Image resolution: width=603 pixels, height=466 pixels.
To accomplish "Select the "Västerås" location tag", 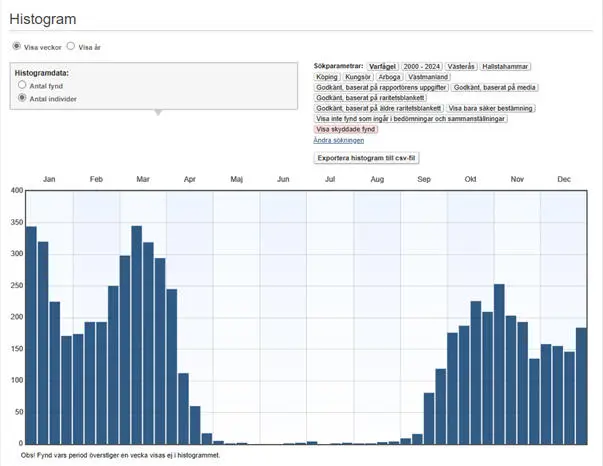I will pyautogui.click(x=461, y=66).
